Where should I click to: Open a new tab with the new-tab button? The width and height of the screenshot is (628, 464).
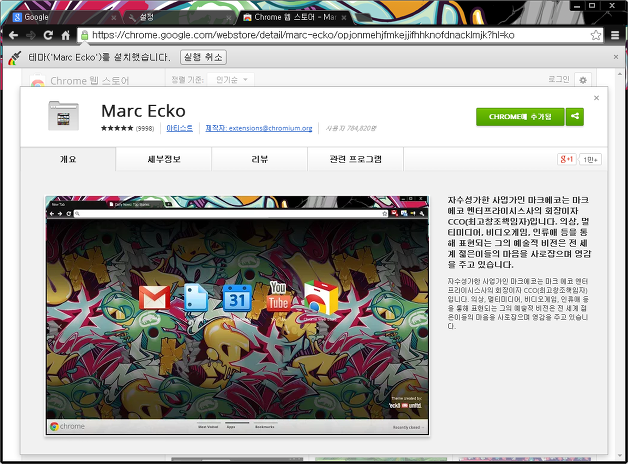tap(363, 18)
